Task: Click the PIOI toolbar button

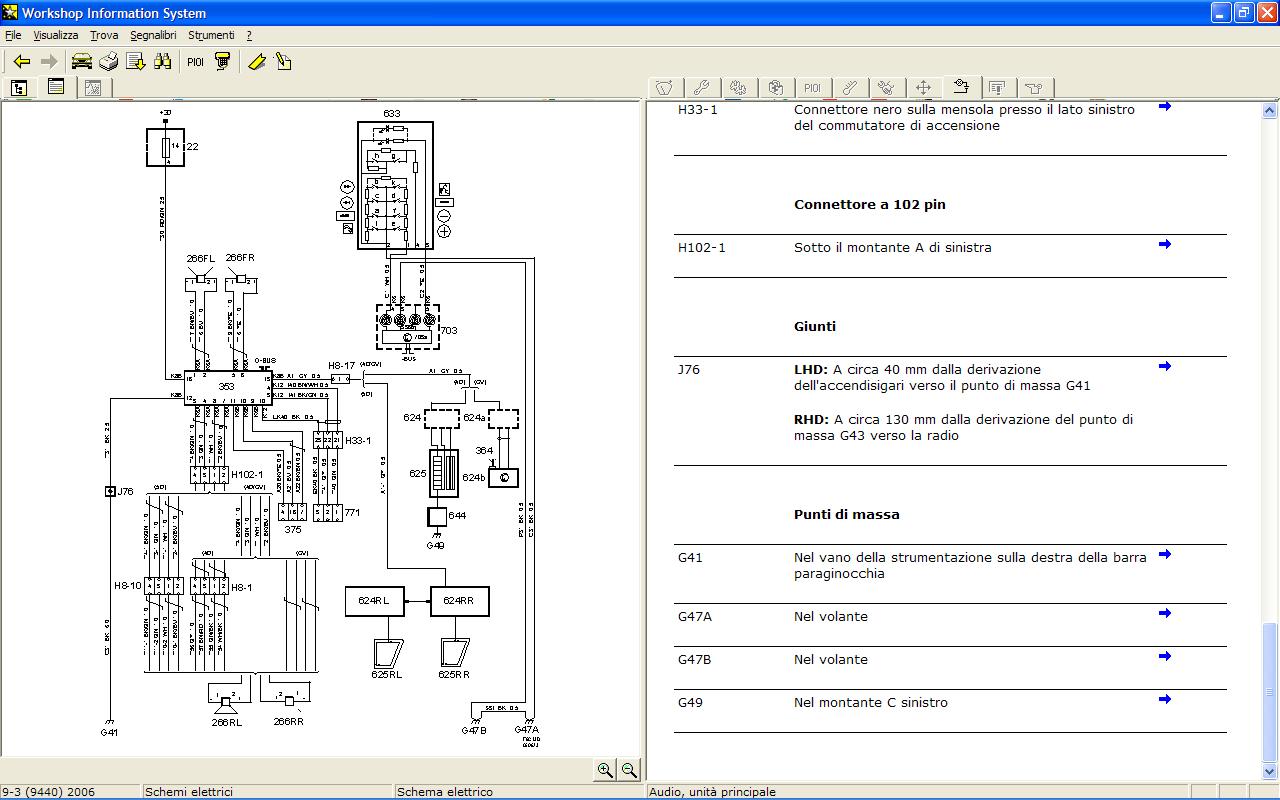Action: (195, 62)
